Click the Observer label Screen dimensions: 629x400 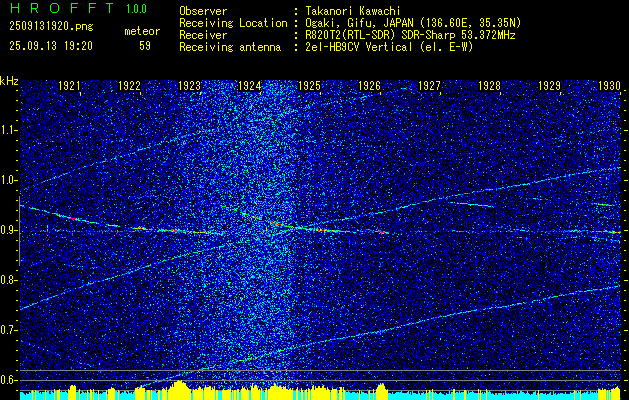coord(203,11)
